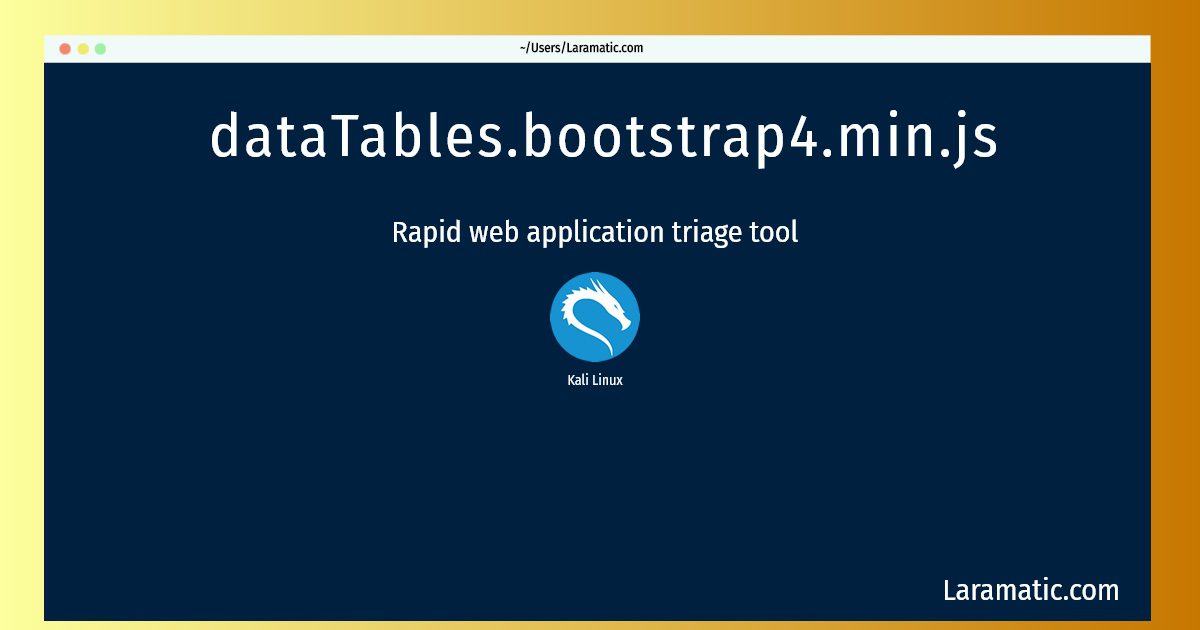This screenshot has height=630, width=1200.
Task: Visit the Laramatic.com link bottom right
Action: (x=1031, y=590)
